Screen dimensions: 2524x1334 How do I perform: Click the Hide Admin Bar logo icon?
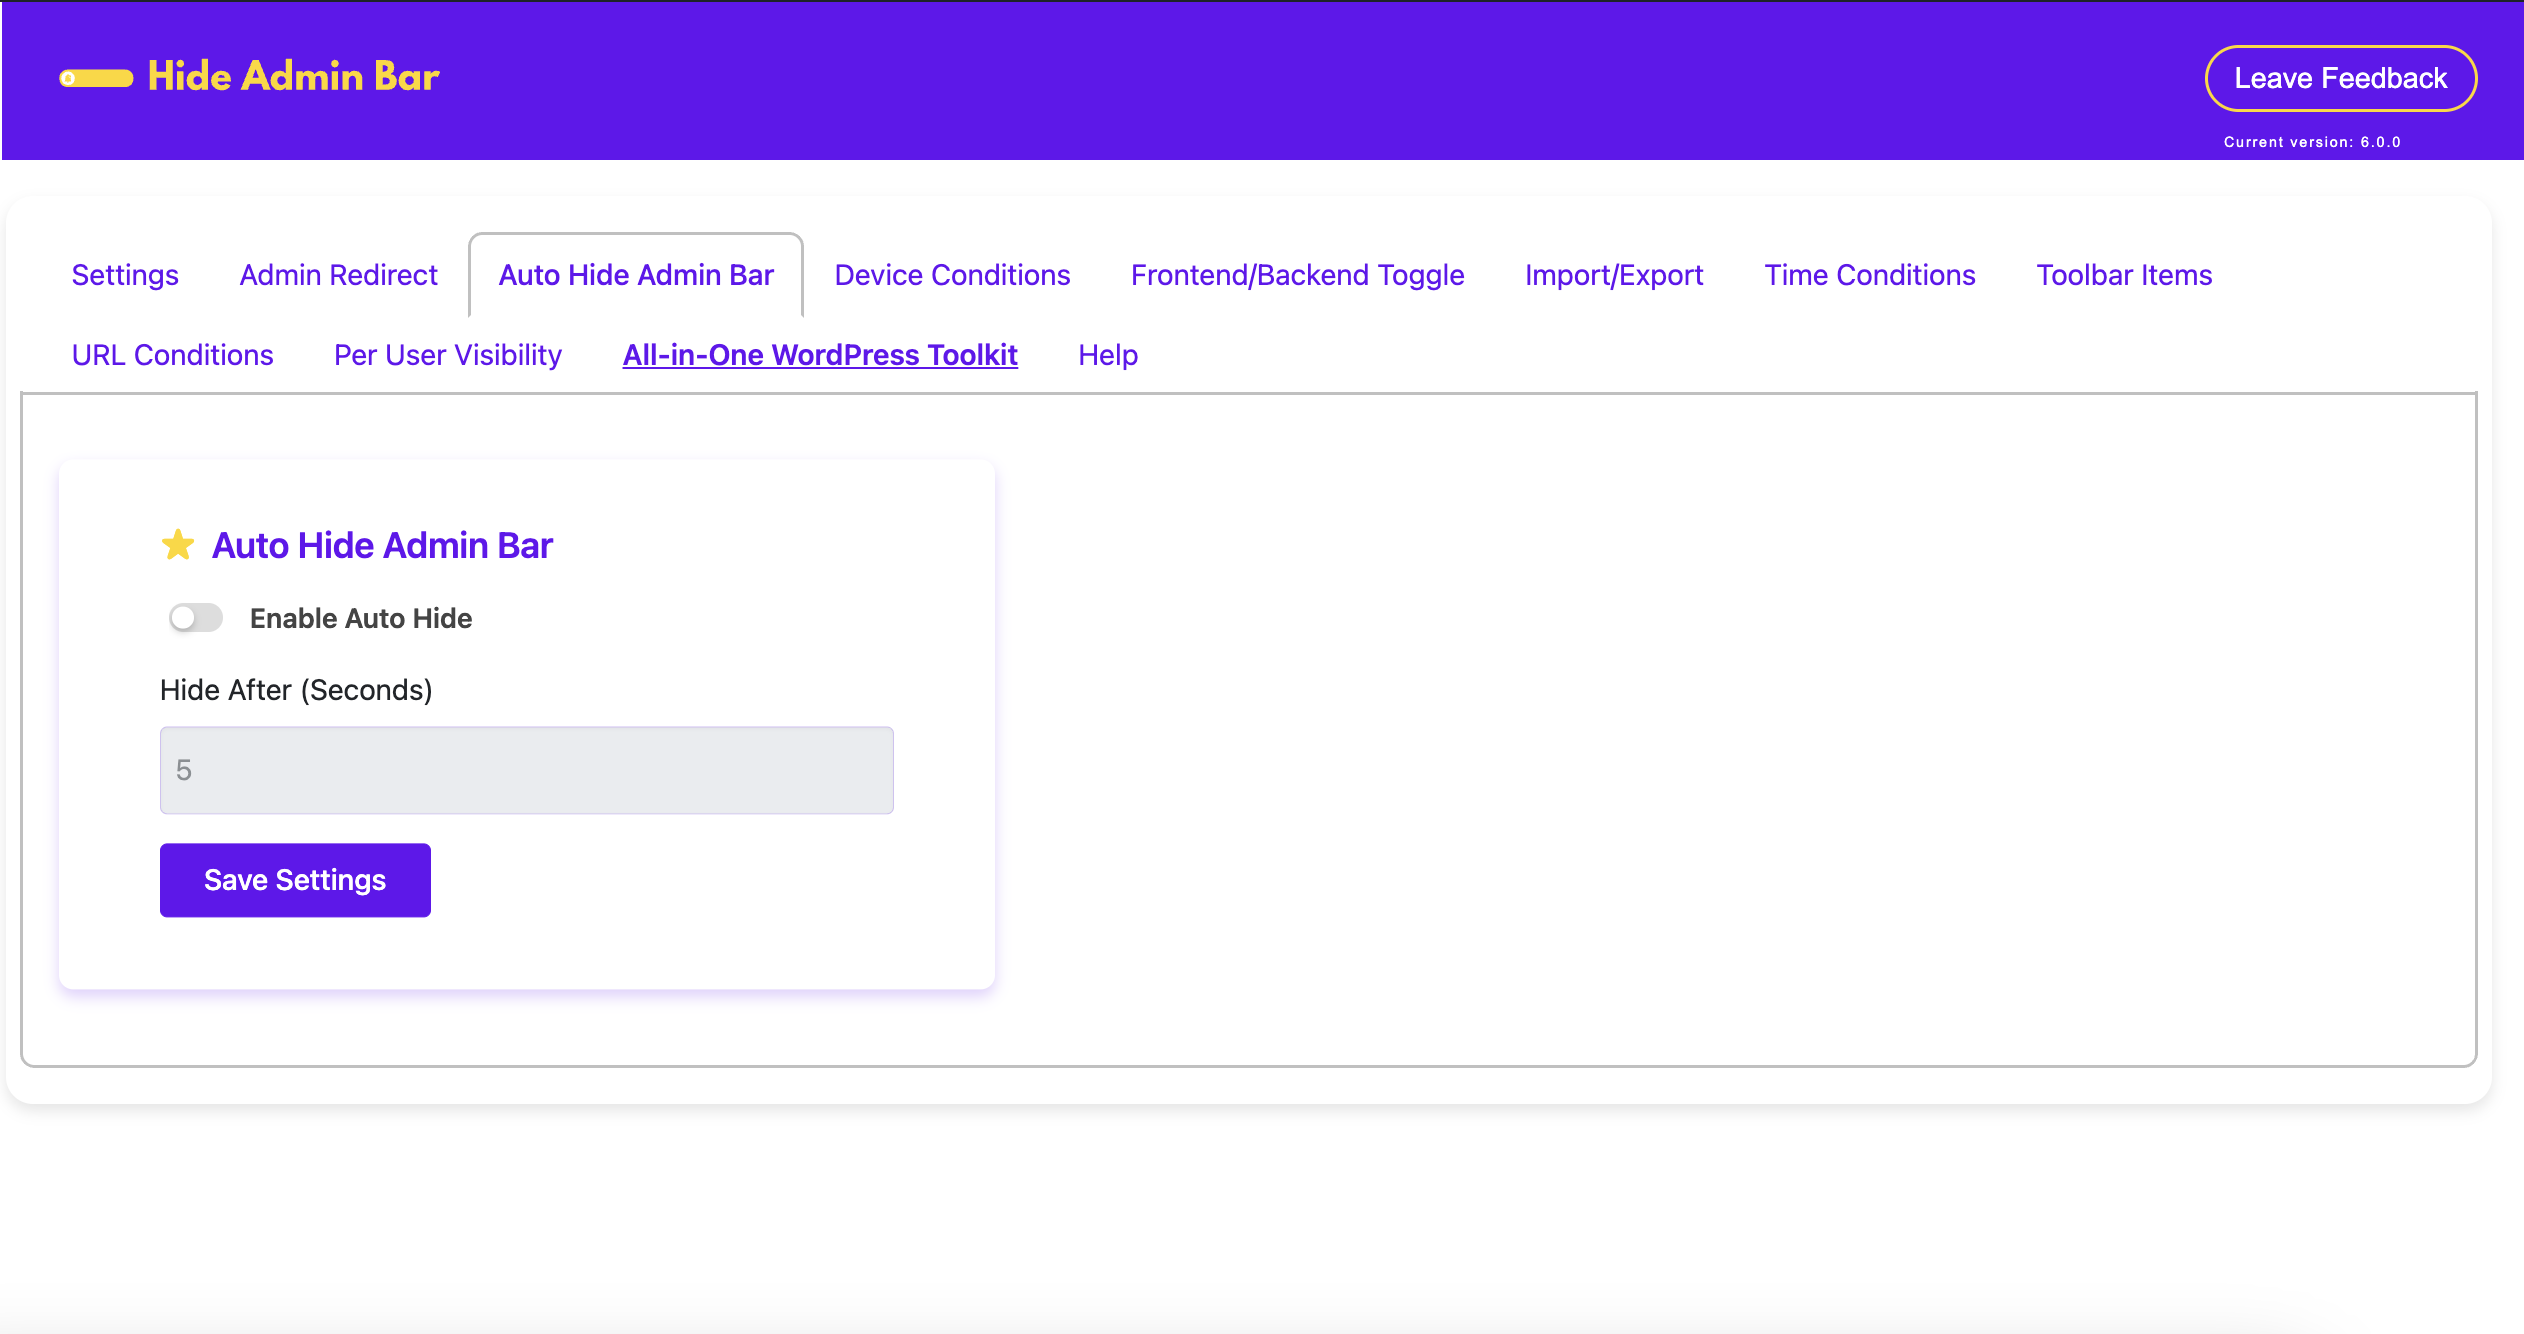point(96,78)
